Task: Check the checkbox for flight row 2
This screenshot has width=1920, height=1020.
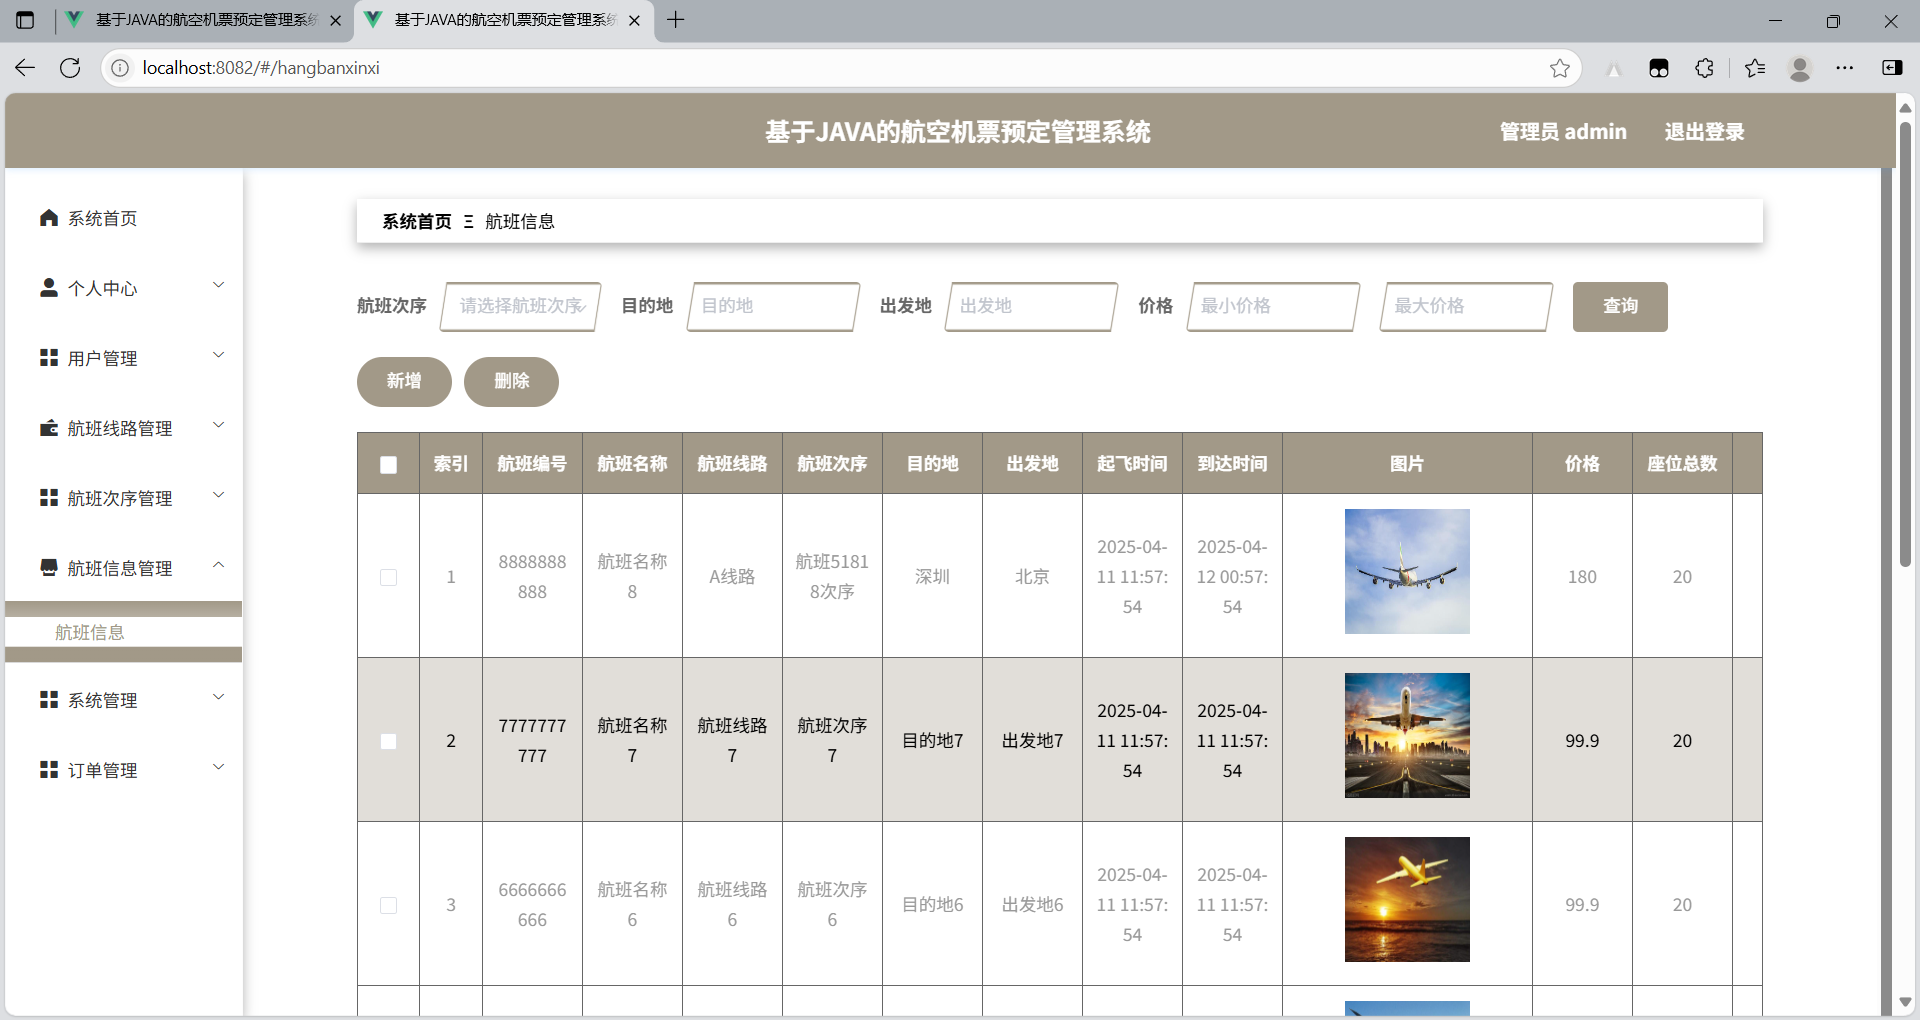Action: click(388, 741)
